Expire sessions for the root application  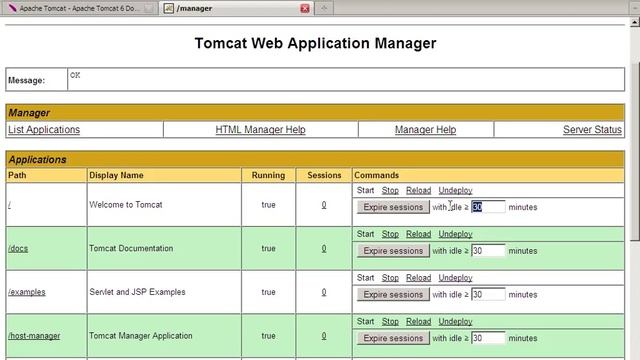click(x=393, y=207)
